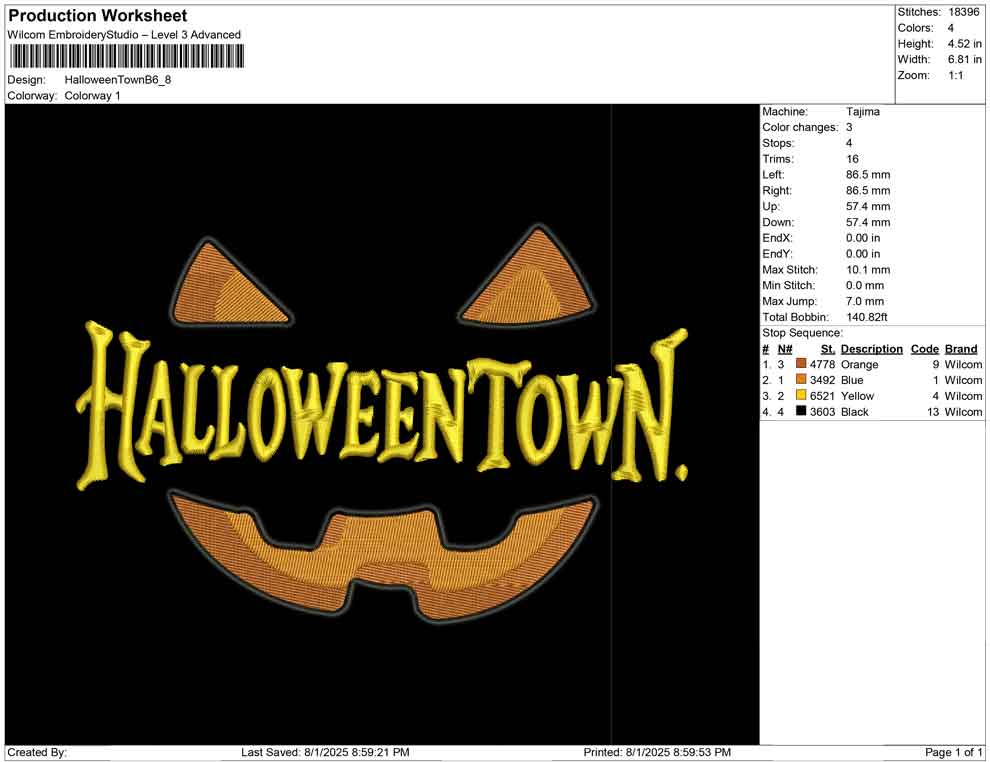Viewport: 990px width, 762px height.
Task: Click 'Last Saved: 8/1/2025 8:59:21 PM' footer
Action: coord(325,752)
